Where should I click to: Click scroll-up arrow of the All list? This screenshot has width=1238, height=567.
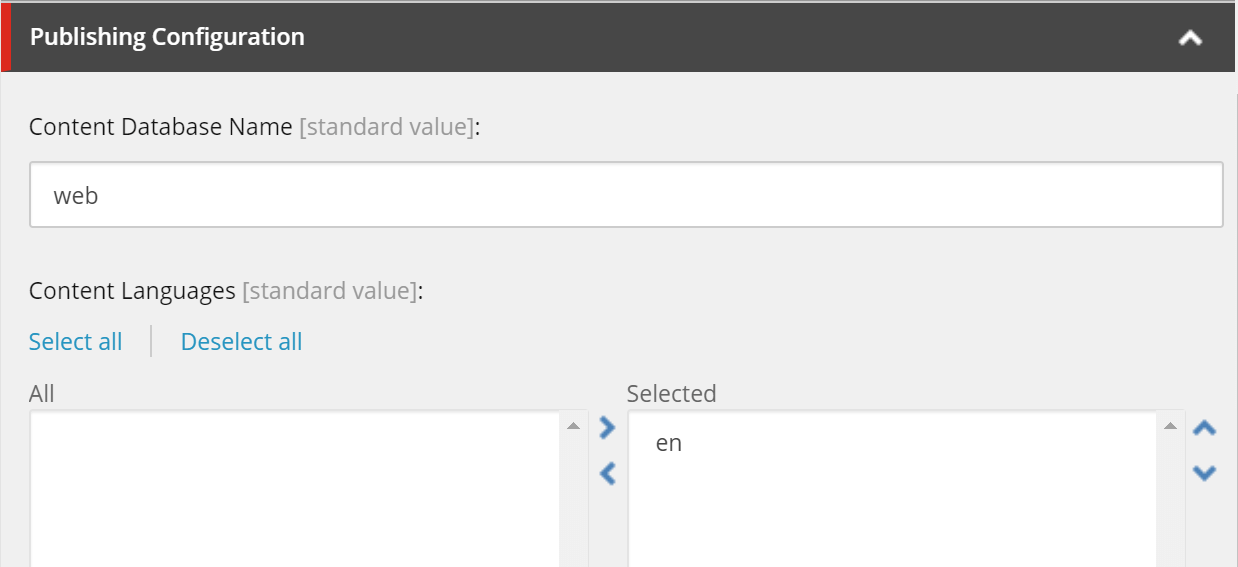pos(573,426)
